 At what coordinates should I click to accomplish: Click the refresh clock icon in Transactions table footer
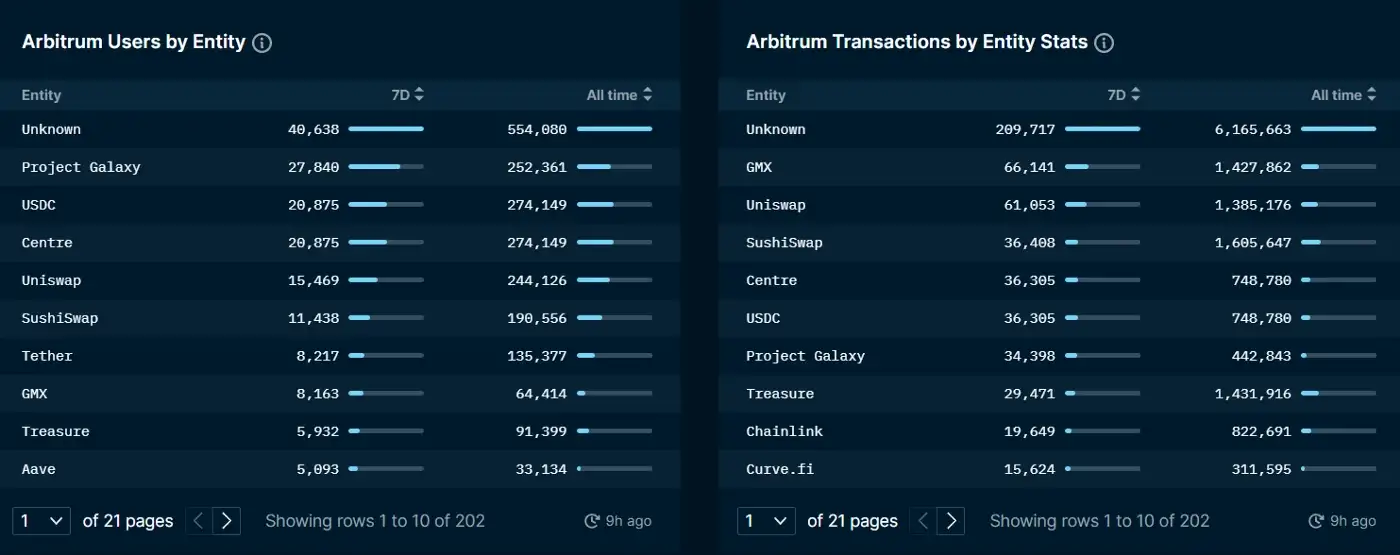pyautogui.click(x=1317, y=521)
